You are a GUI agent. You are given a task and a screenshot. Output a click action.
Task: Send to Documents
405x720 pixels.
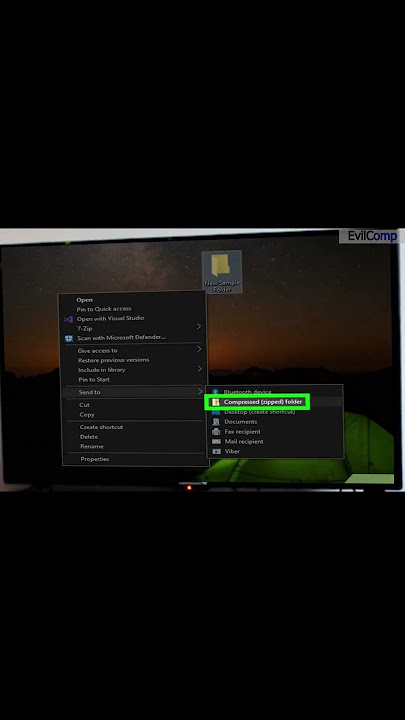point(241,422)
